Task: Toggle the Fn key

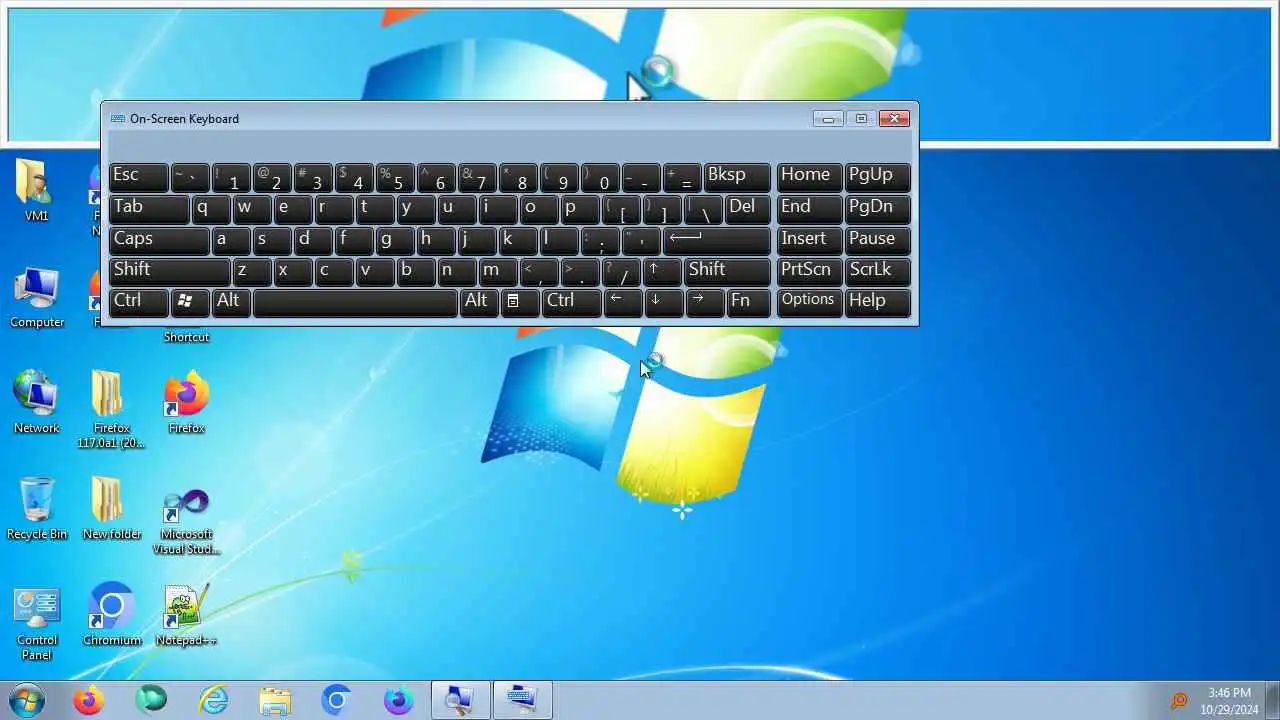Action: click(749, 302)
